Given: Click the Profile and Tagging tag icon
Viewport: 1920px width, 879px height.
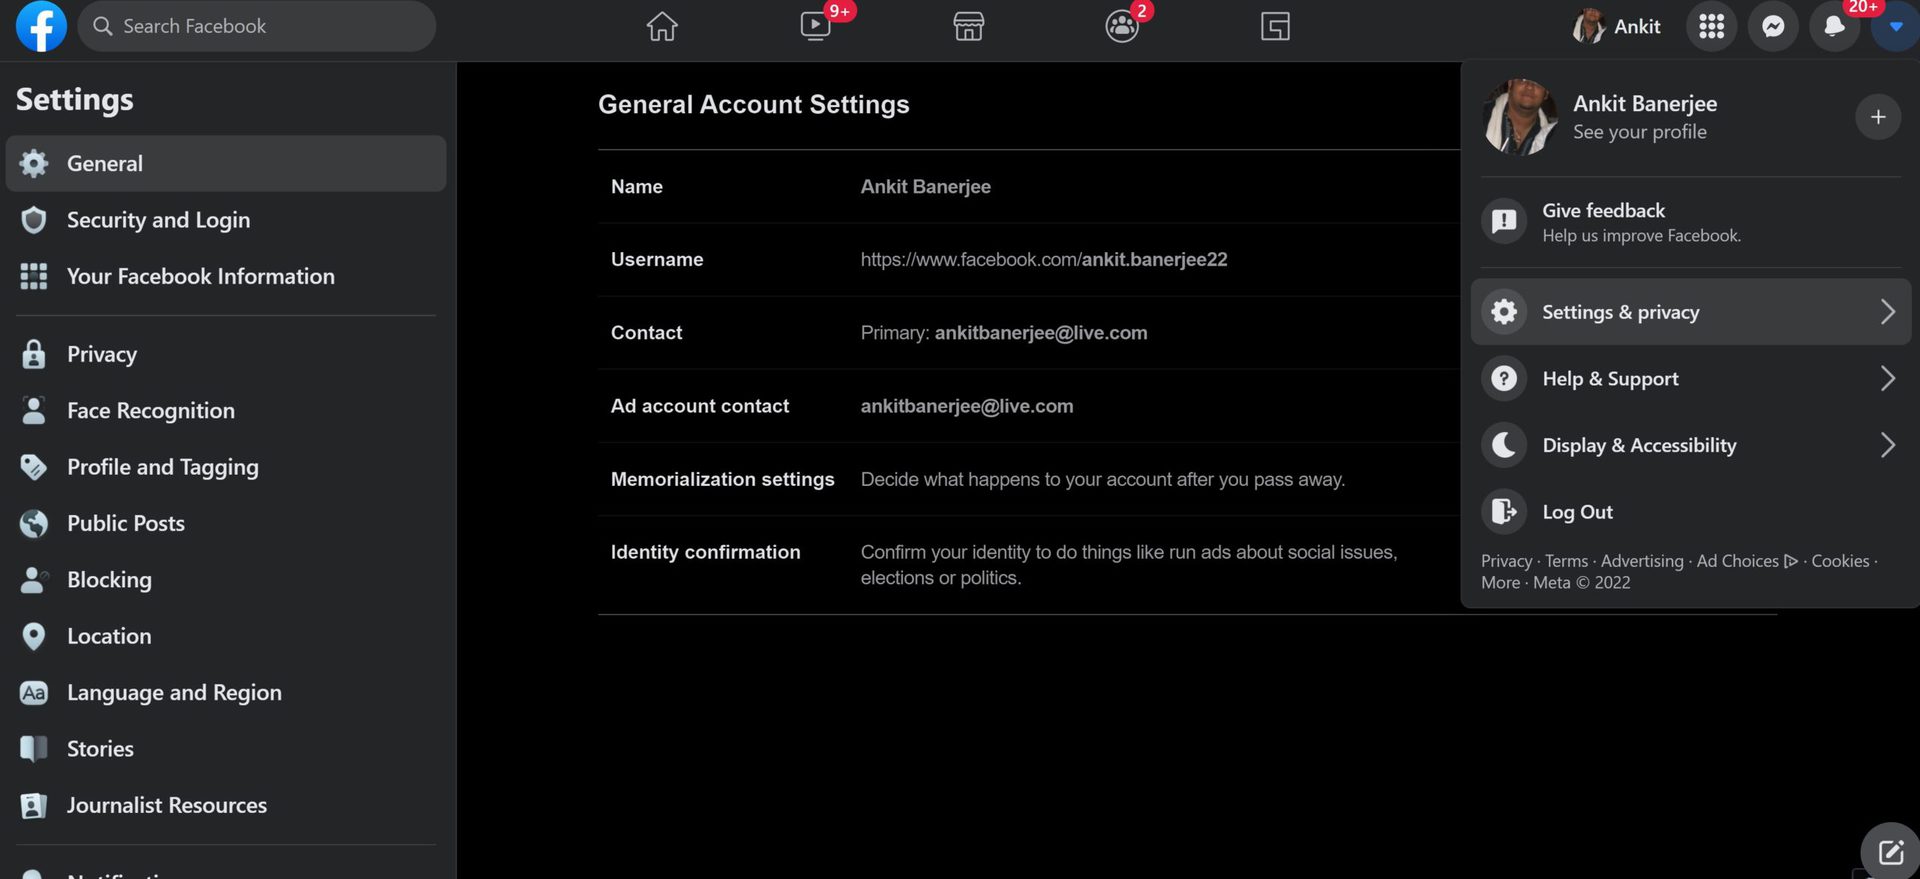Looking at the screenshot, I should coord(34,467).
